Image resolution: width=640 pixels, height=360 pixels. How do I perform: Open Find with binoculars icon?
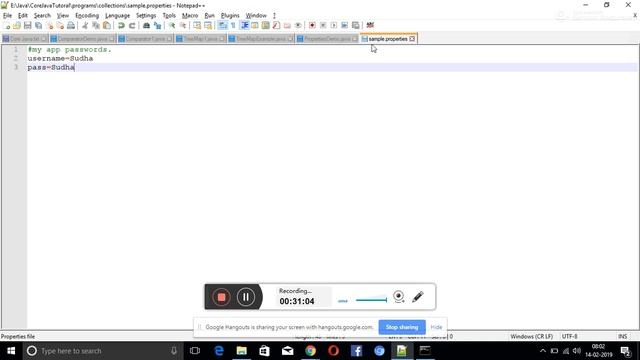146,25
